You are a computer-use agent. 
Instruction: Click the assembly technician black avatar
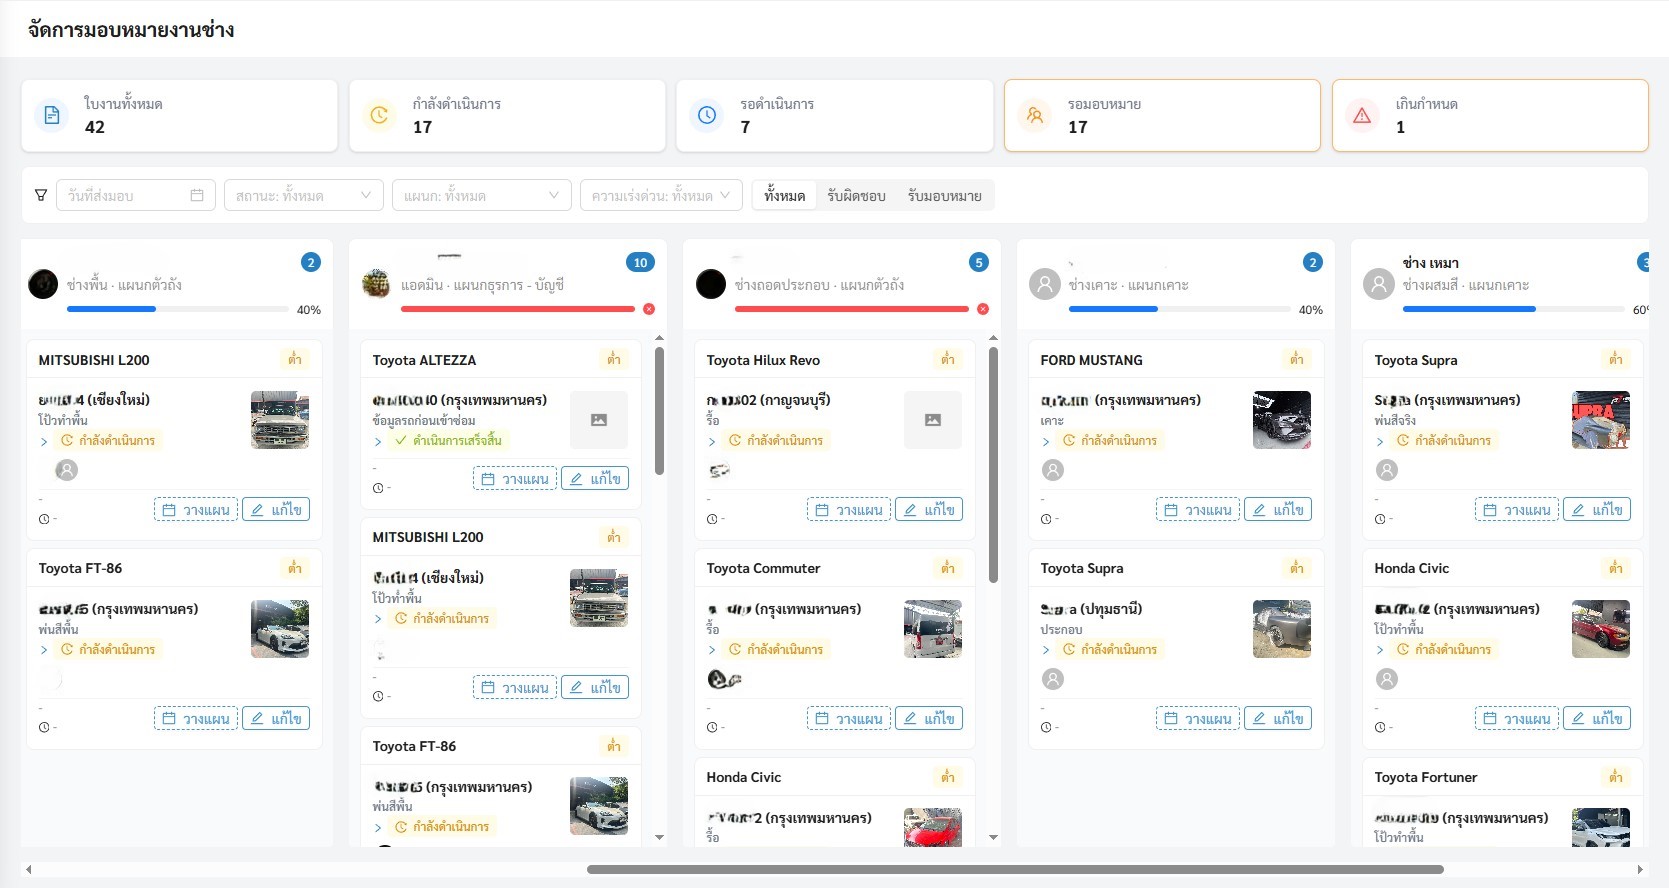pyautogui.click(x=711, y=284)
